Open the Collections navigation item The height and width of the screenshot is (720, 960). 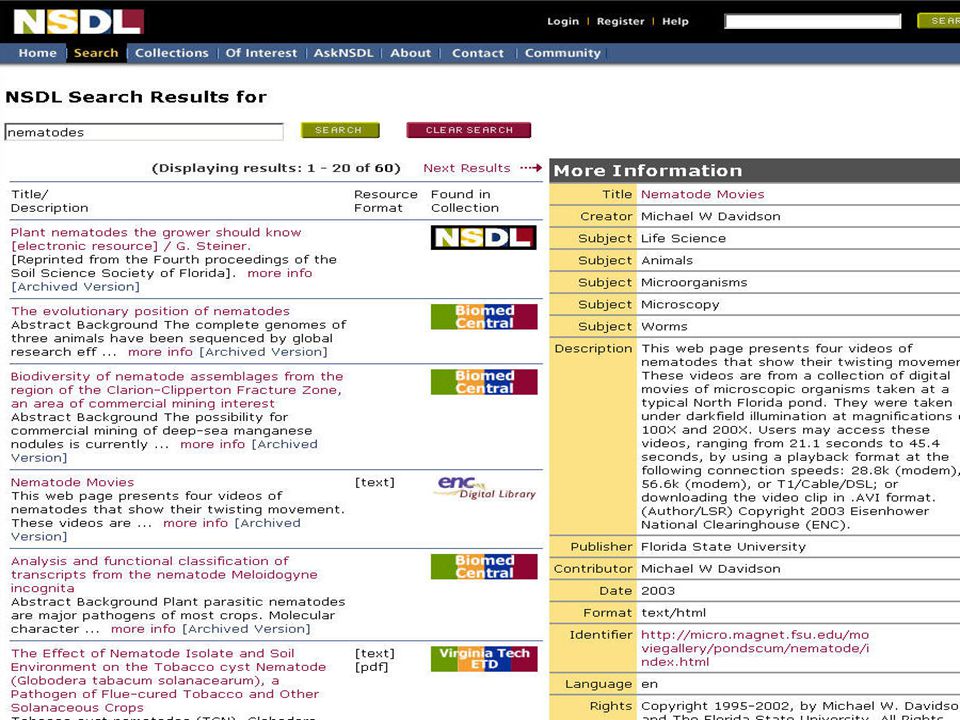(171, 53)
